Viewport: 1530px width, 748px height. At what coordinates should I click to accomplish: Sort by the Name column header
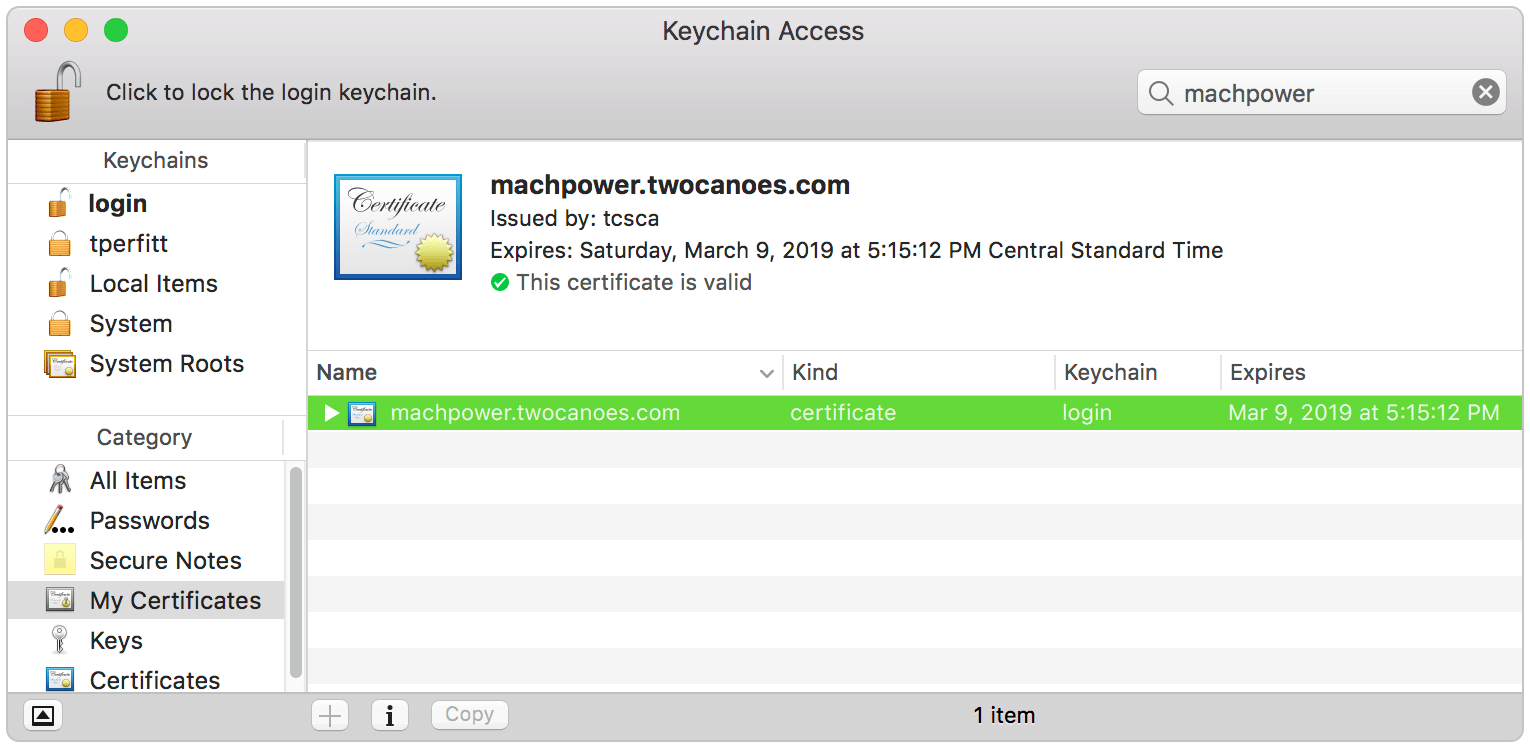[x=545, y=373]
